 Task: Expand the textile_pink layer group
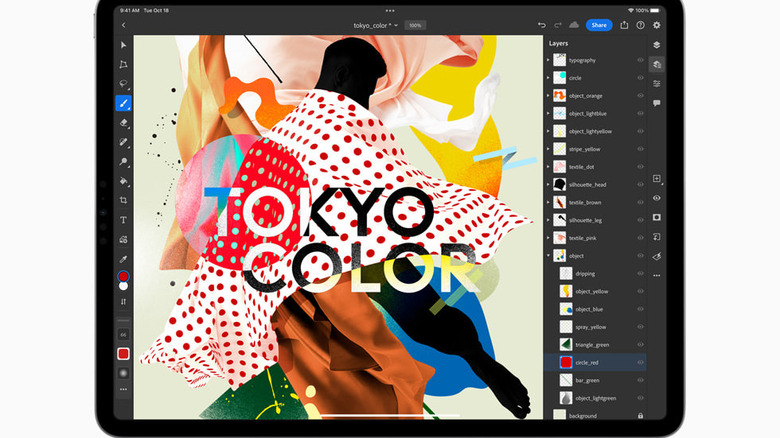(548, 238)
